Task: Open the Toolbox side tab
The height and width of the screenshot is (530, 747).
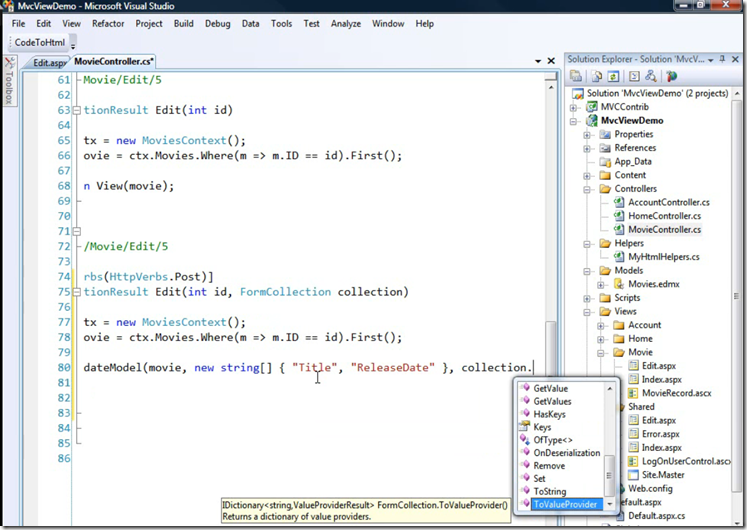Action: pos(9,81)
